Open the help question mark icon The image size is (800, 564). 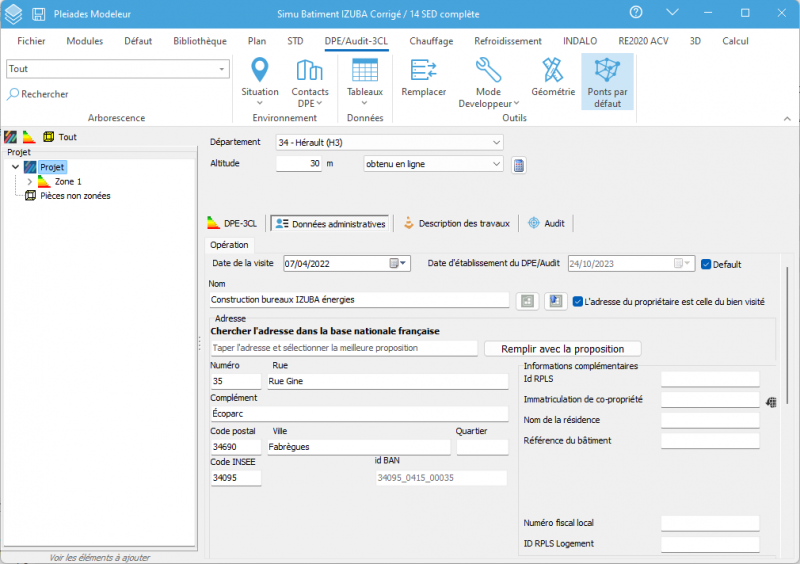pyautogui.click(x=636, y=12)
